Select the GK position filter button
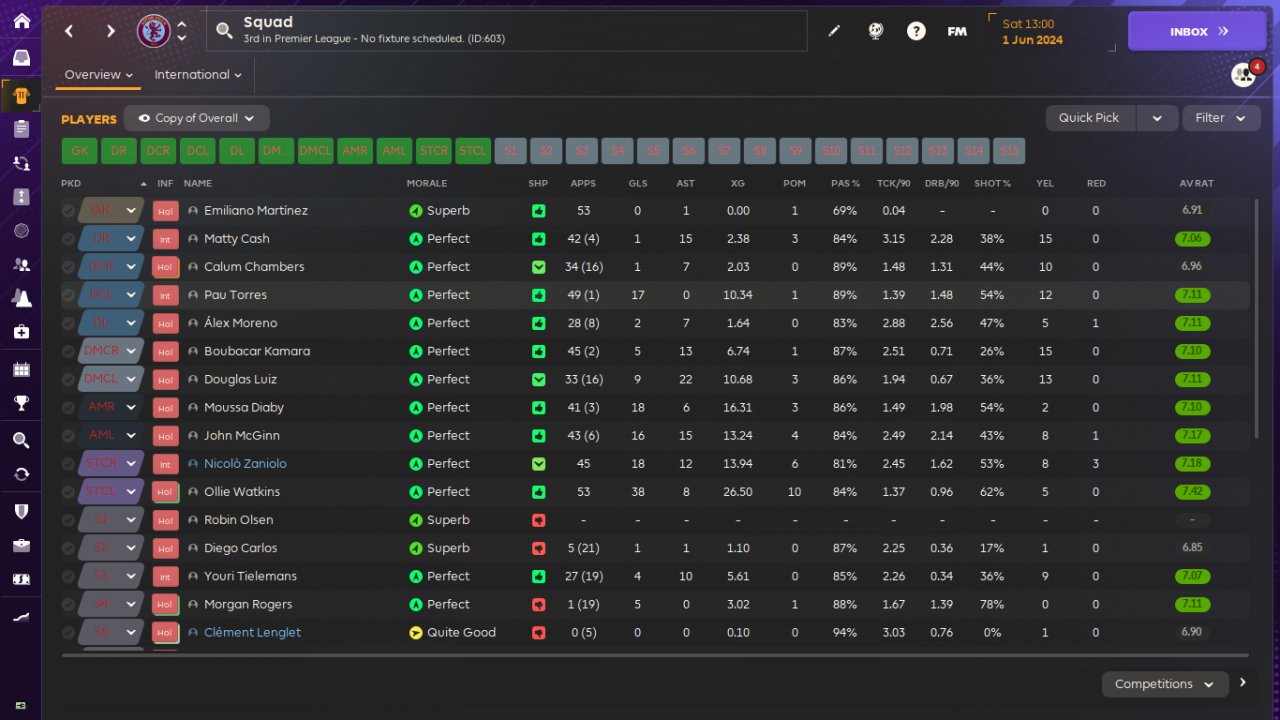The image size is (1280, 720). tap(80, 151)
